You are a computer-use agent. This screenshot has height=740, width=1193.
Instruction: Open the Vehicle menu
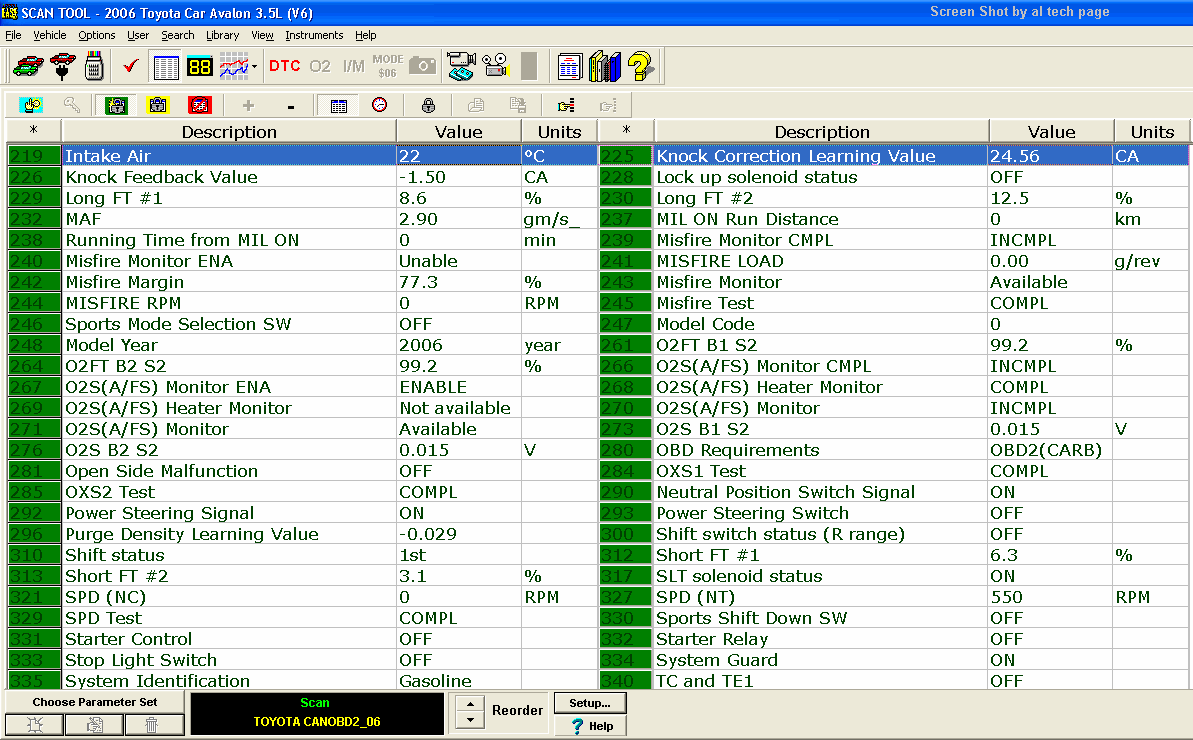pyautogui.click(x=50, y=35)
